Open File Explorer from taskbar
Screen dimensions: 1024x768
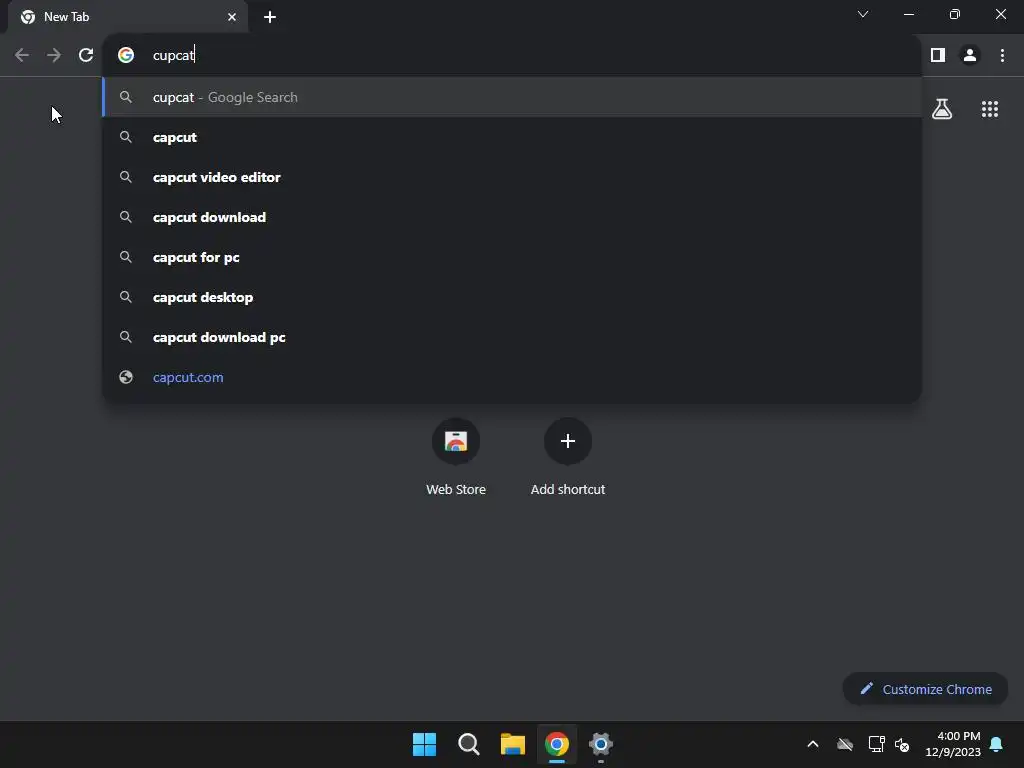pos(513,744)
